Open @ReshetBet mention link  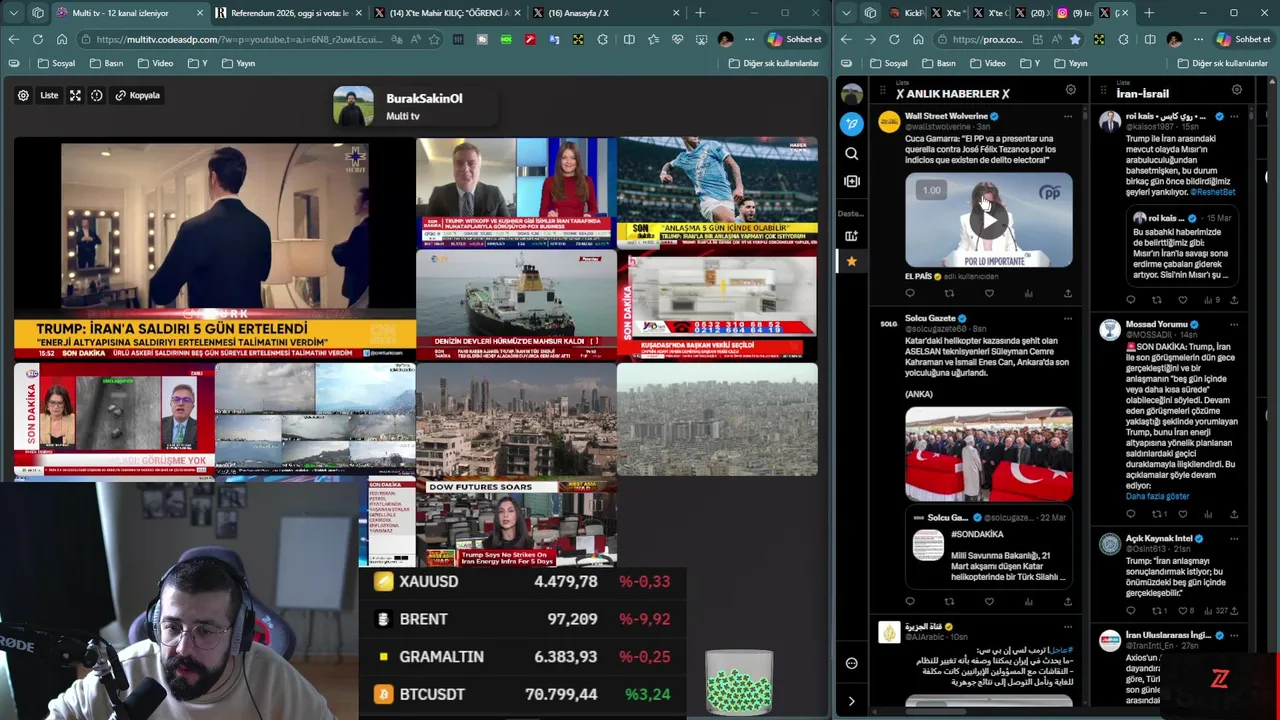pyautogui.click(x=1212, y=192)
